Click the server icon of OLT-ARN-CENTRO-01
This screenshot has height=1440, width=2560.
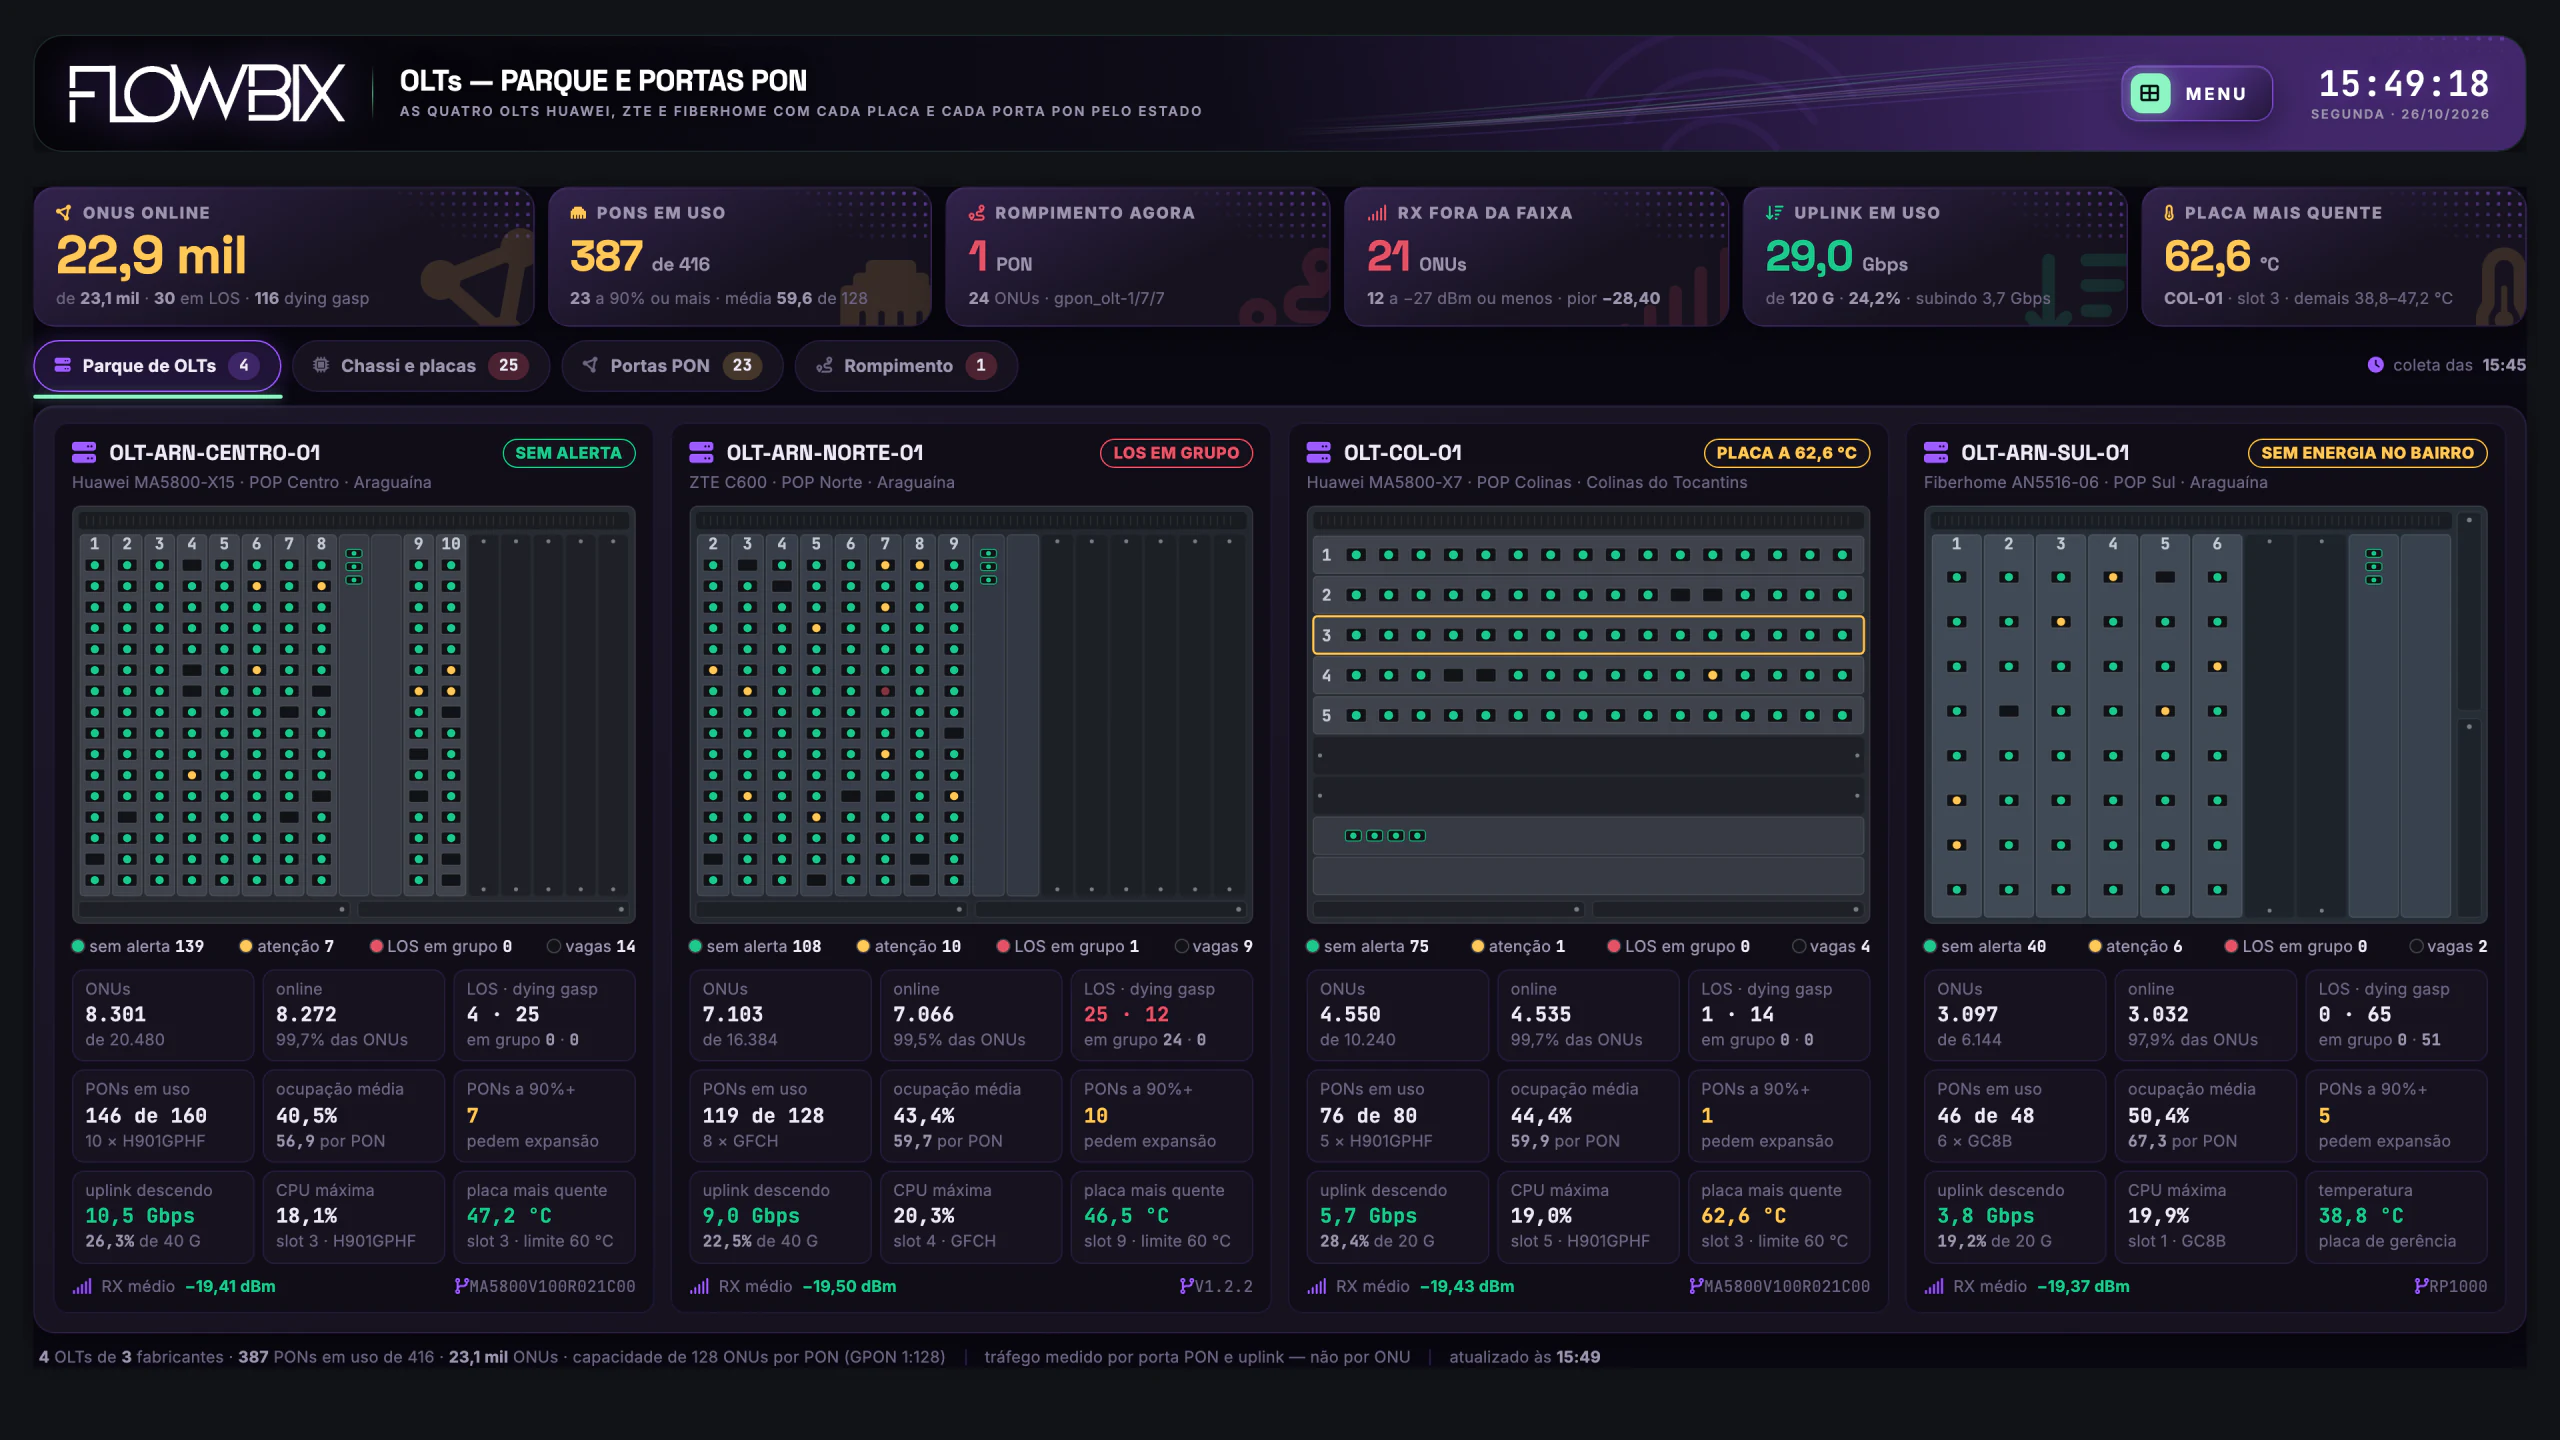[x=84, y=453]
